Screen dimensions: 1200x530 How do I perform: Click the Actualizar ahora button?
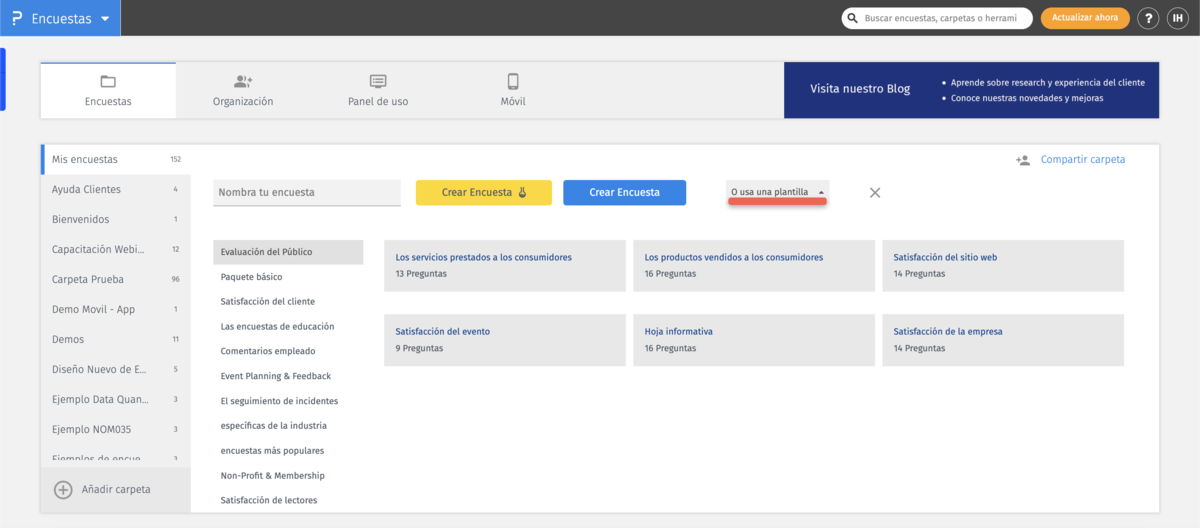1085,18
